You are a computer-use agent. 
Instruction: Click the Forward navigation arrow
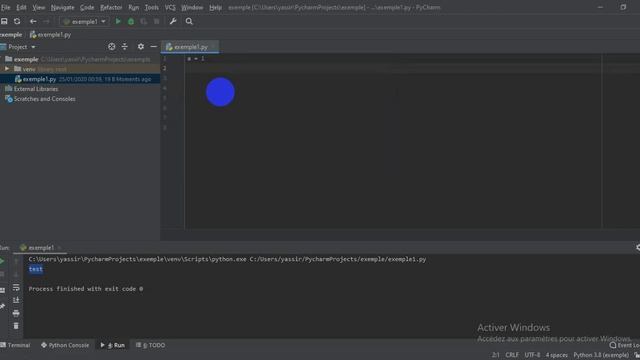click(46, 21)
